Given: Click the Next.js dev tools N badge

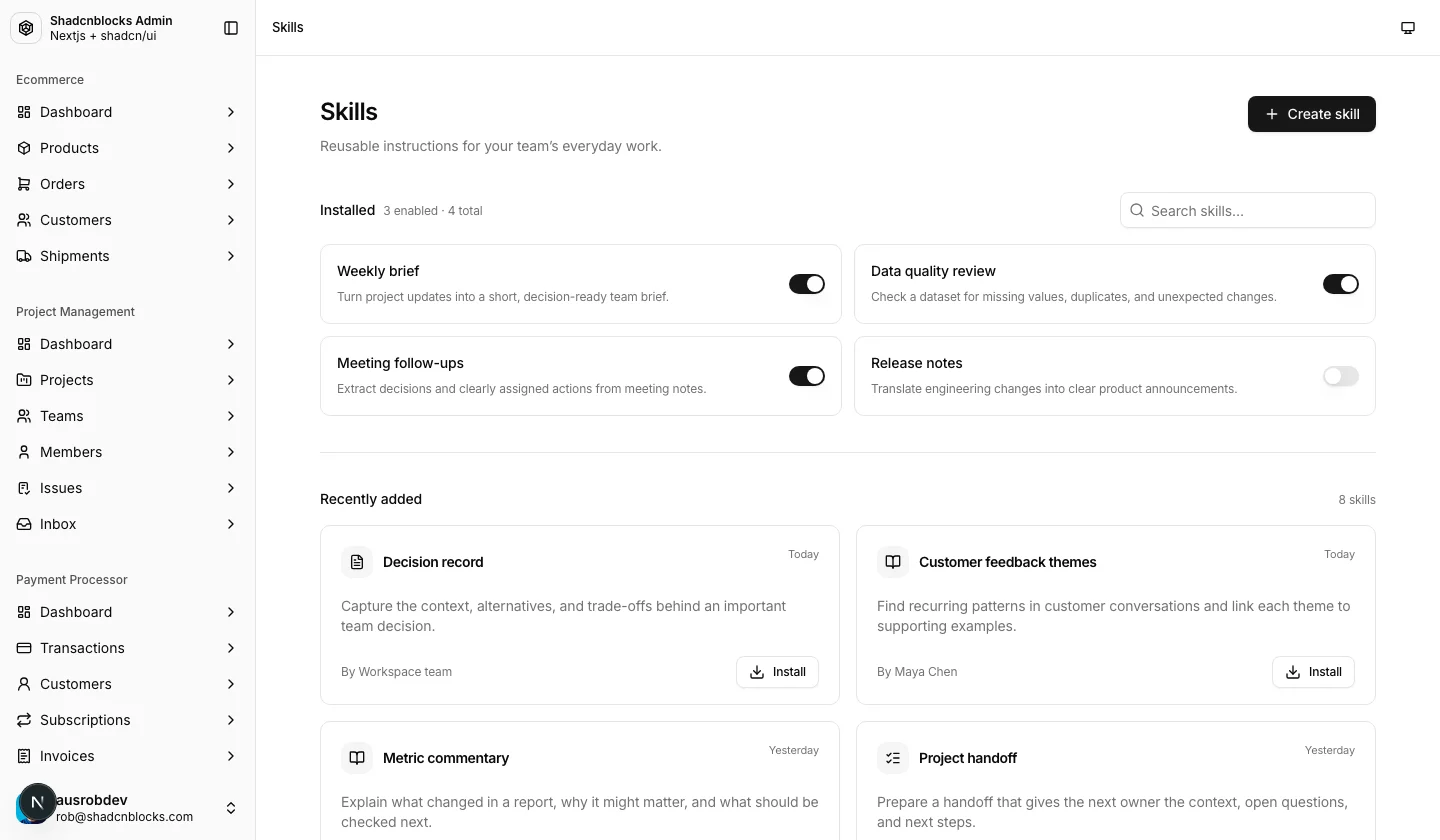Looking at the screenshot, I should tap(37, 802).
